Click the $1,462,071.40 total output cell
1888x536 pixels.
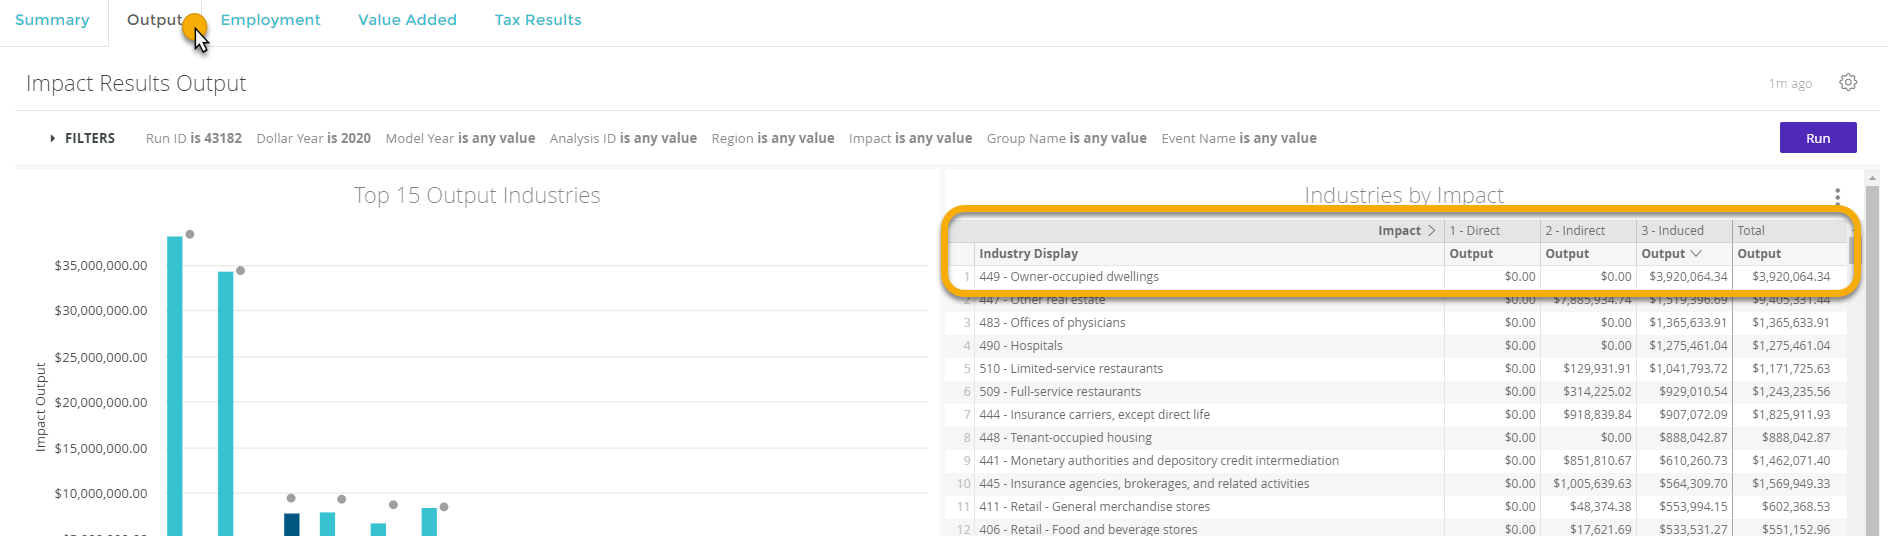click(1791, 461)
